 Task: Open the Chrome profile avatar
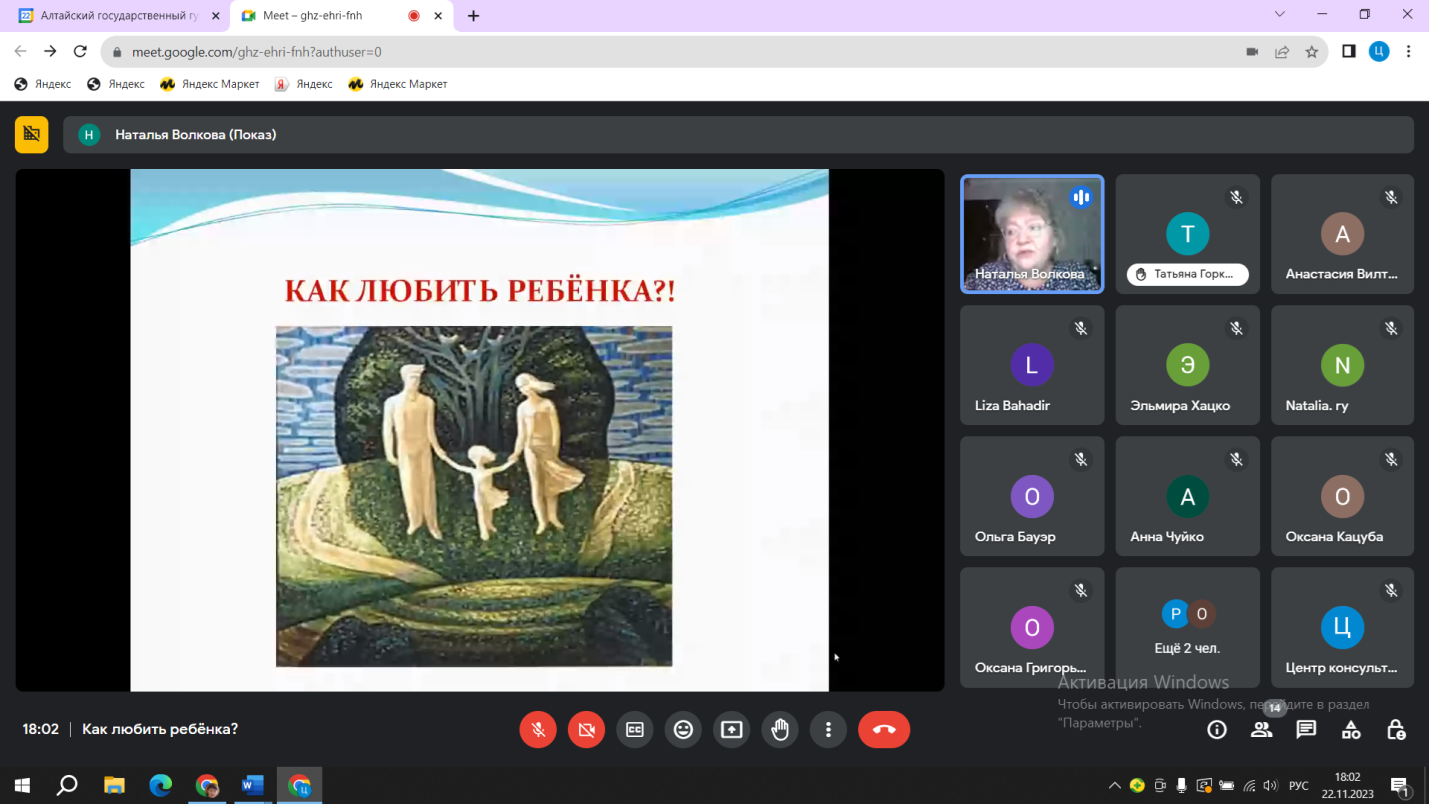coord(1379,52)
